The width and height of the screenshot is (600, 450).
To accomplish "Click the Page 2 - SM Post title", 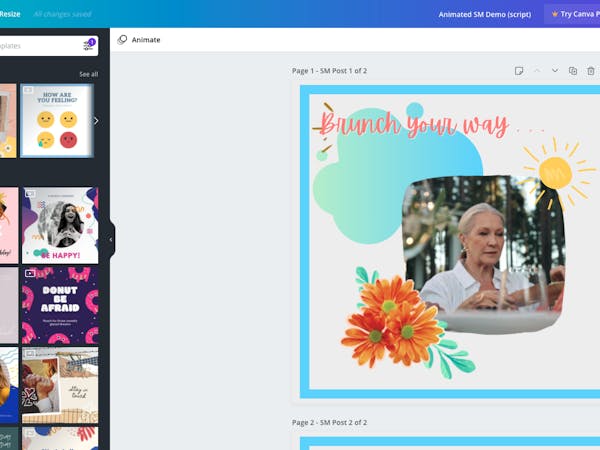I will coord(329,422).
